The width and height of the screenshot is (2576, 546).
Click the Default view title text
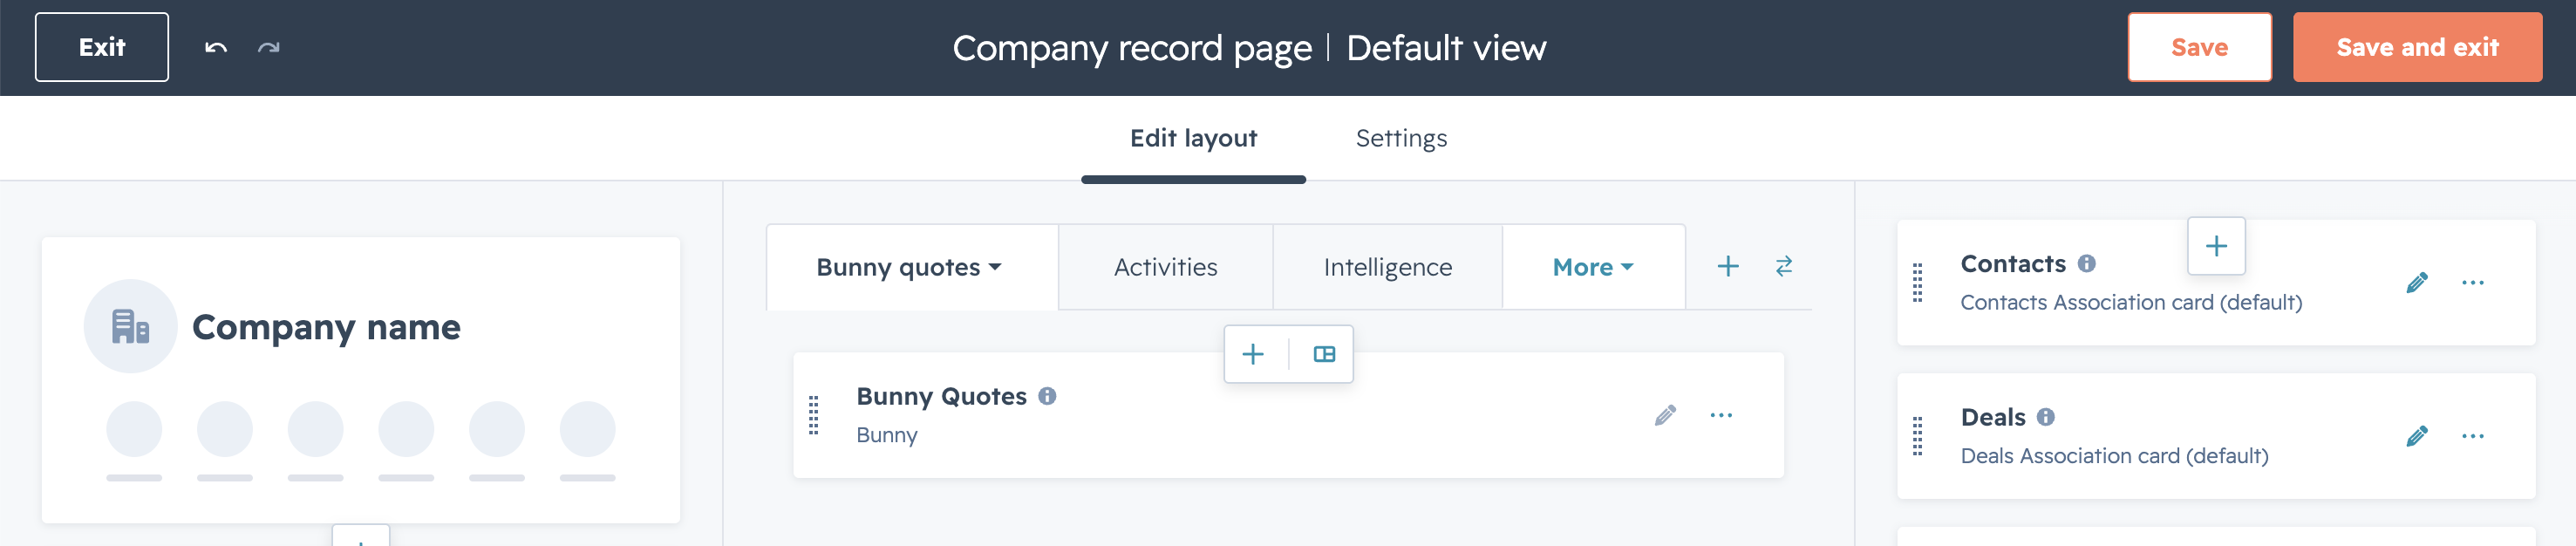pyautogui.click(x=1446, y=48)
